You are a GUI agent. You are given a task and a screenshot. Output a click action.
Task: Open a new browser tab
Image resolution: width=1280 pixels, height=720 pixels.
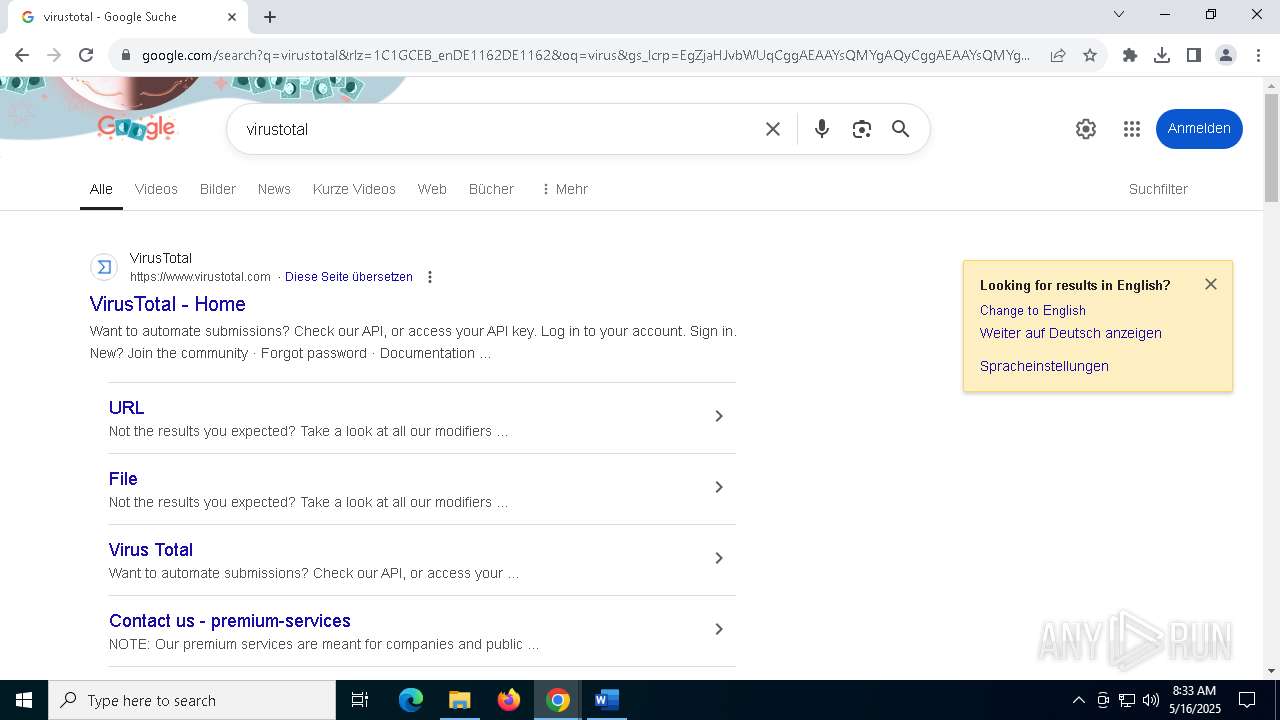click(x=270, y=17)
